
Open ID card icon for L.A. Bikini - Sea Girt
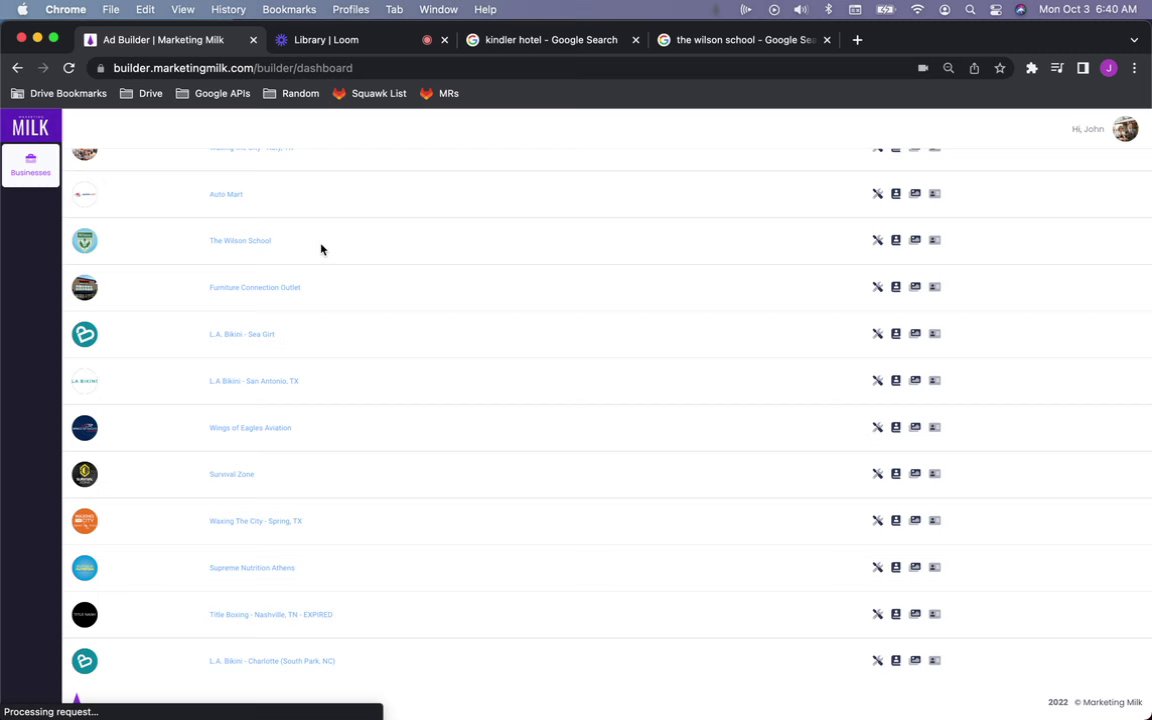pyautogui.click(x=935, y=334)
